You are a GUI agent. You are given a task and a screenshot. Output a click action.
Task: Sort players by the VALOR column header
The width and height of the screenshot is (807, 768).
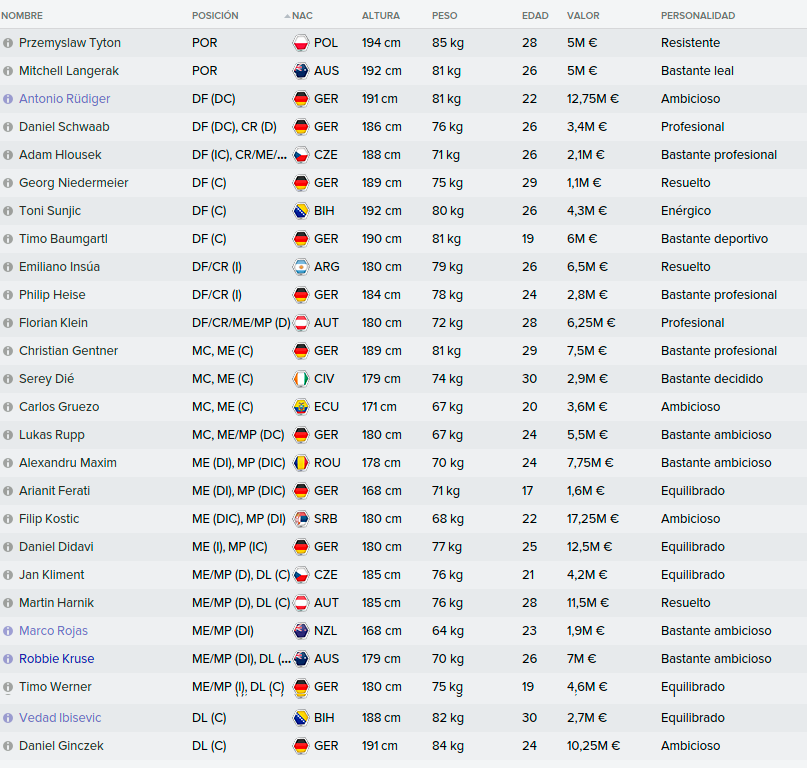pyautogui.click(x=583, y=16)
